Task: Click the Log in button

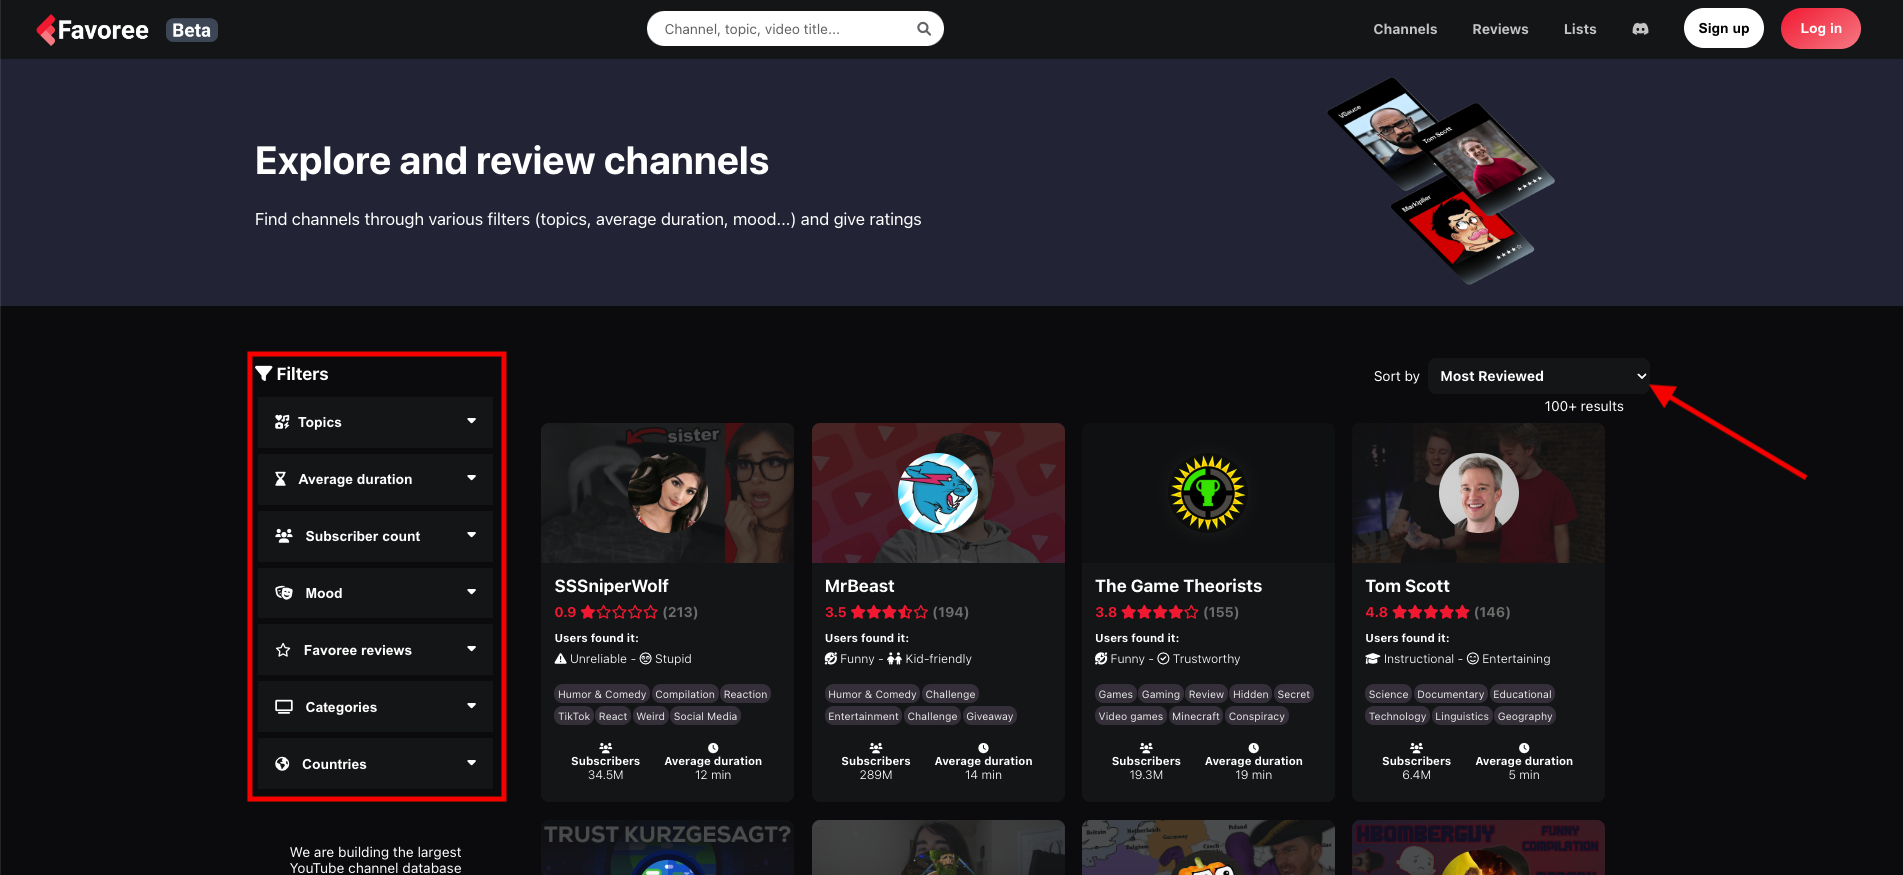Action: pos(1821,28)
